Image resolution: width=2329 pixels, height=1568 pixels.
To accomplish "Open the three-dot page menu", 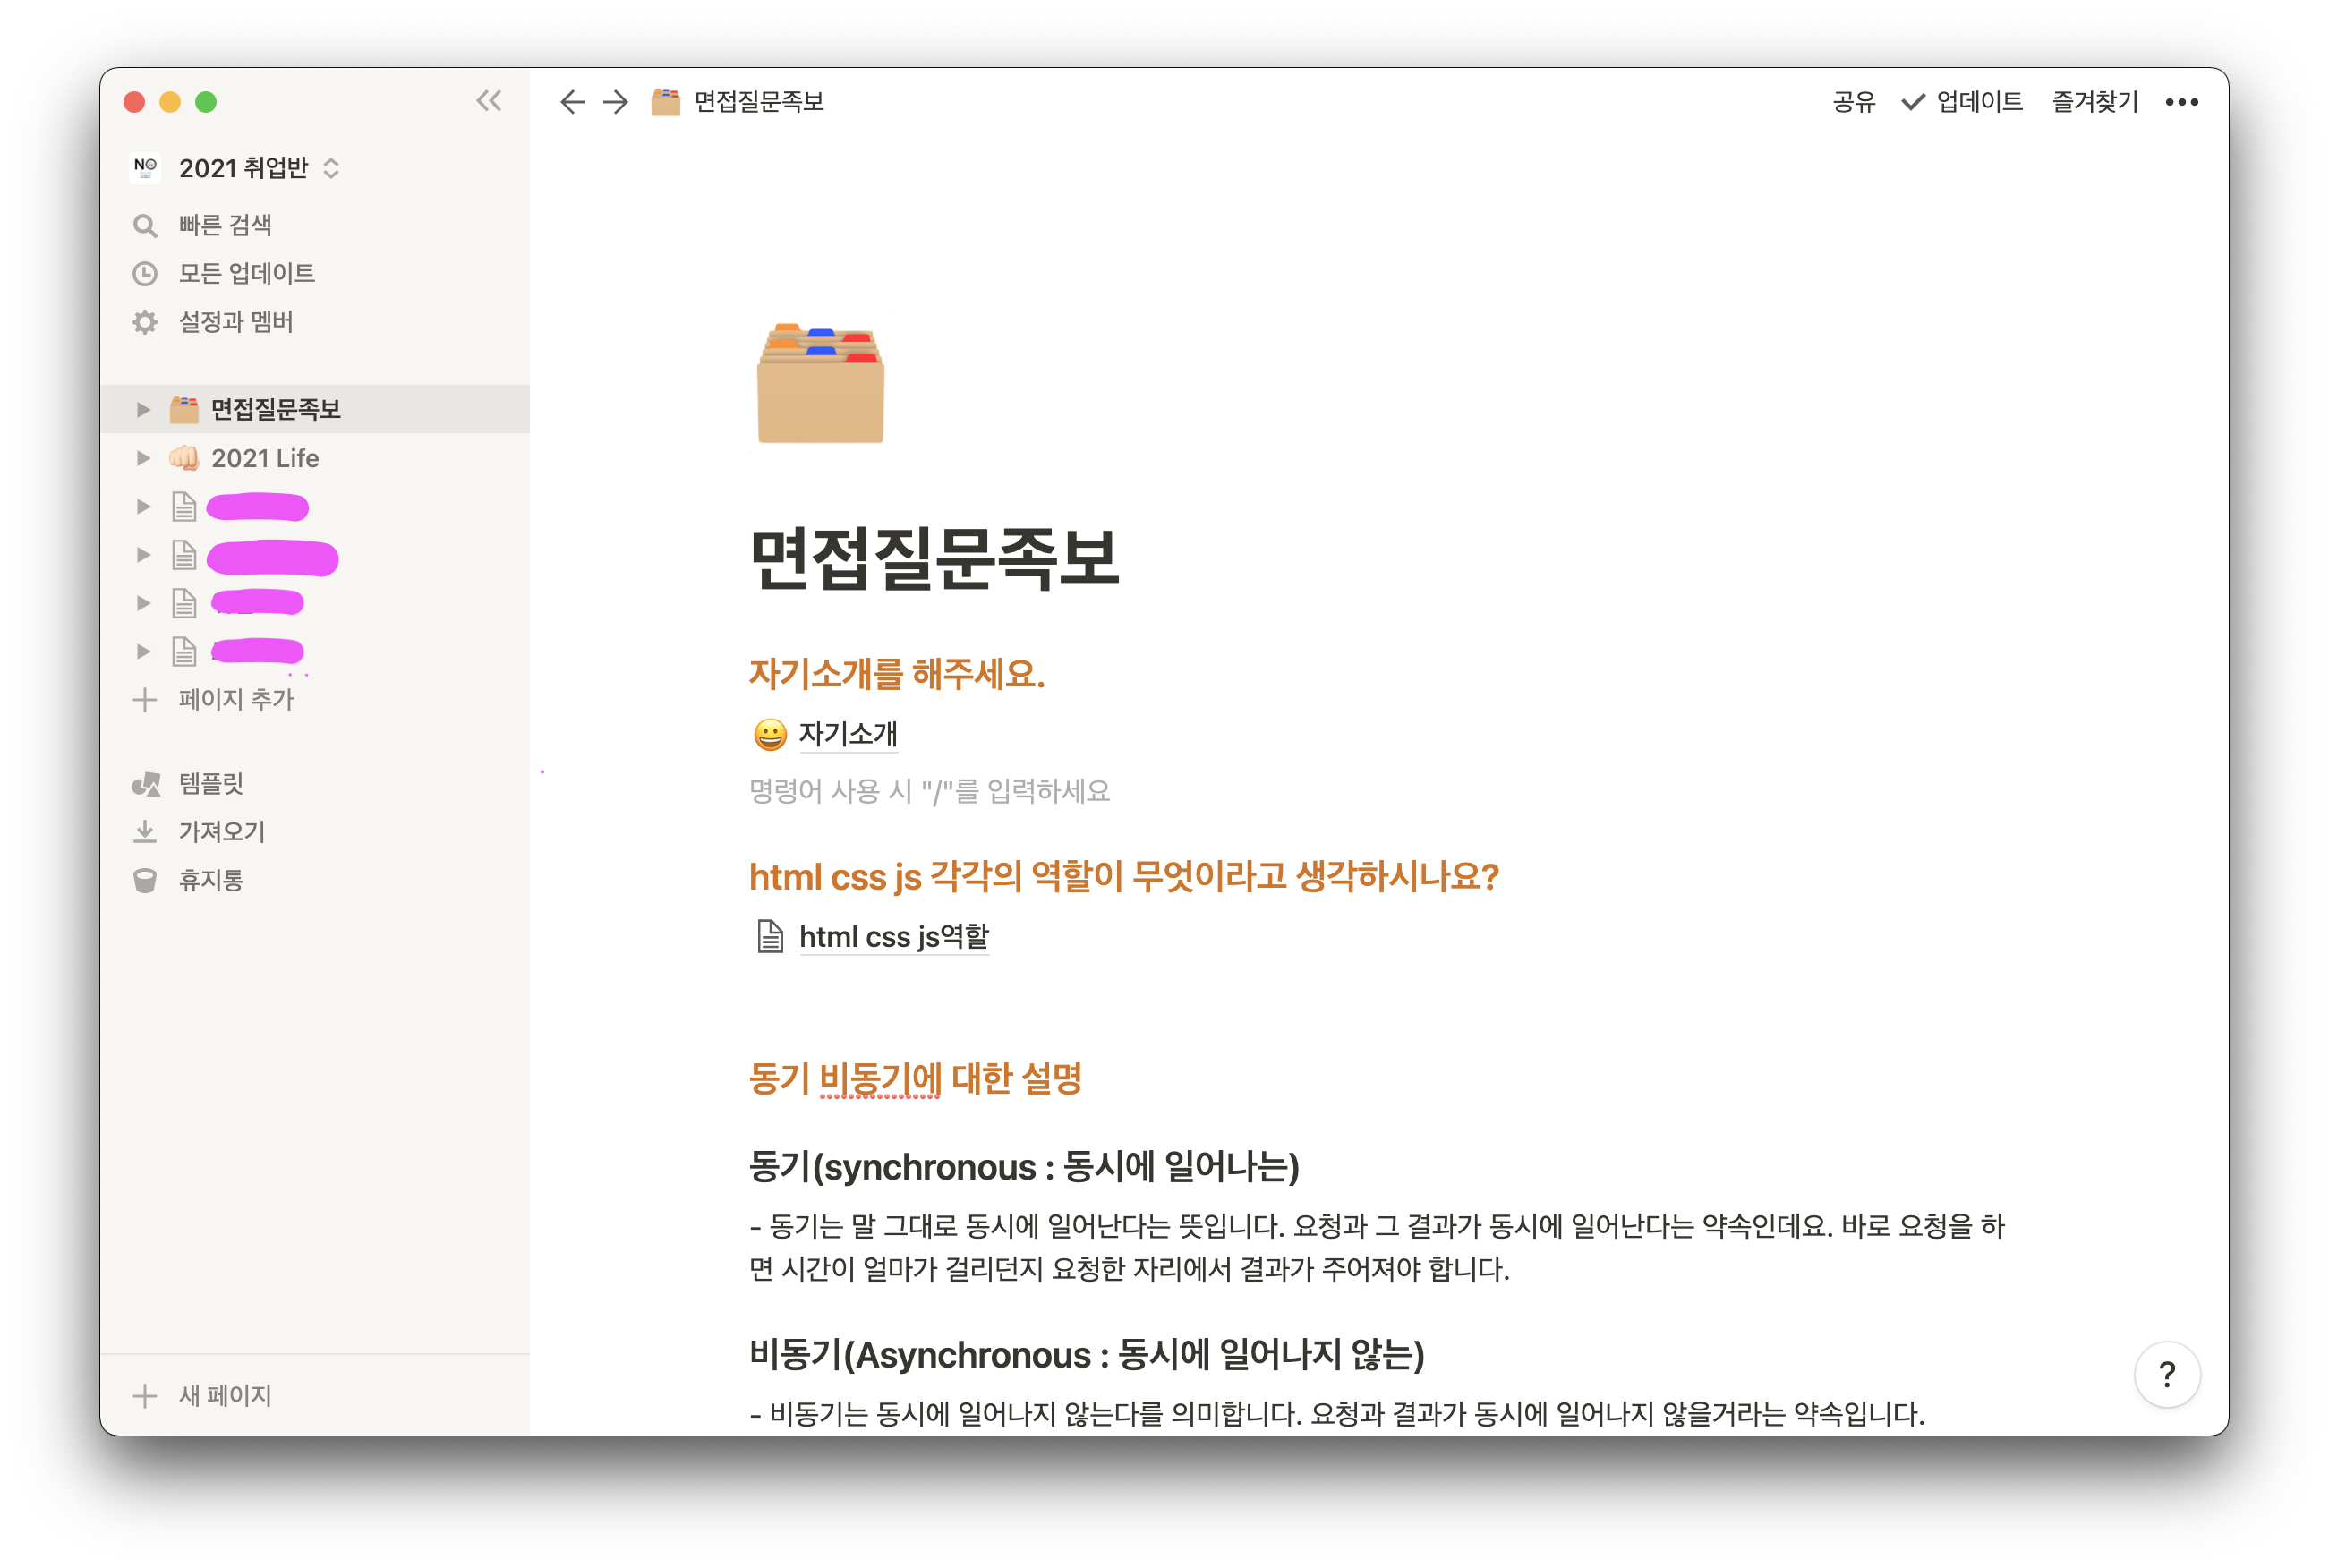I will click(2181, 102).
